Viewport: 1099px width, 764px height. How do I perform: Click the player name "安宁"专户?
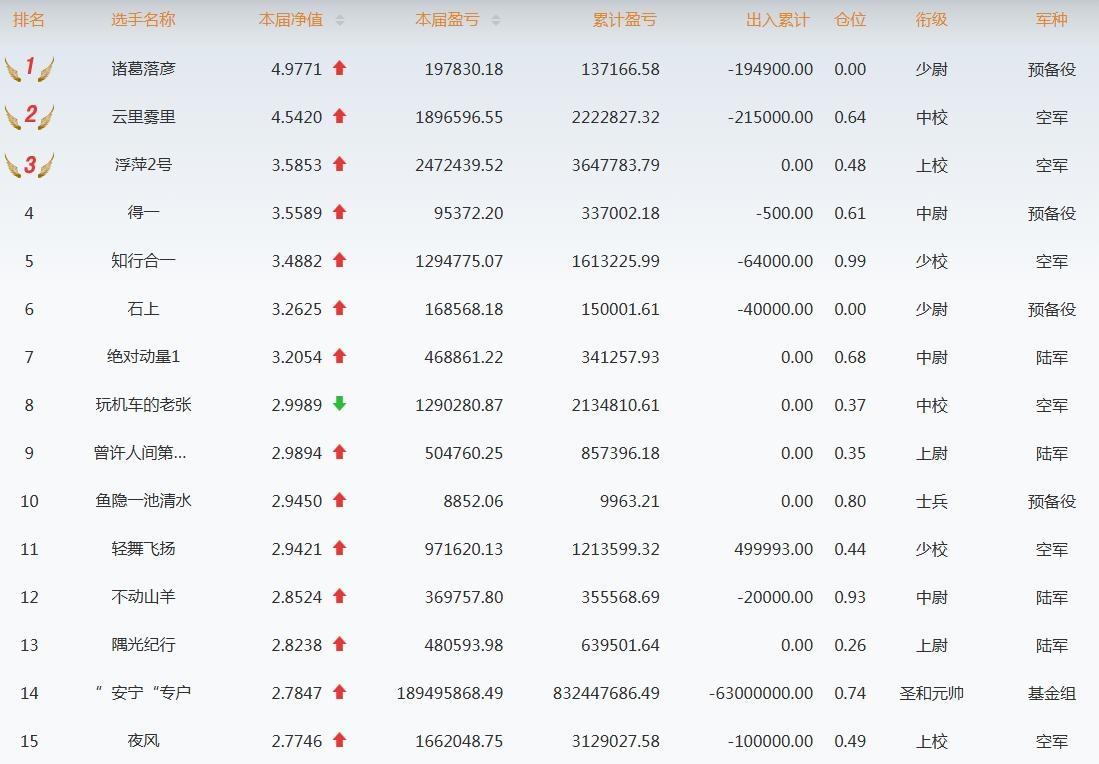[x=143, y=693]
